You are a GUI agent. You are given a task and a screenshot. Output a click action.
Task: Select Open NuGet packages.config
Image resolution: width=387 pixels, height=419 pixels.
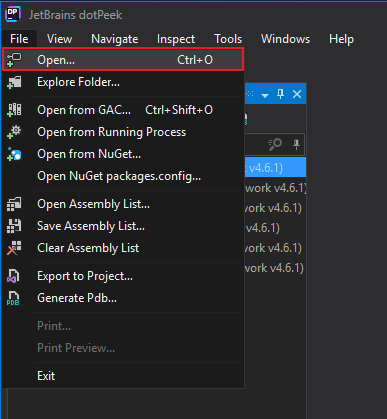point(123,176)
